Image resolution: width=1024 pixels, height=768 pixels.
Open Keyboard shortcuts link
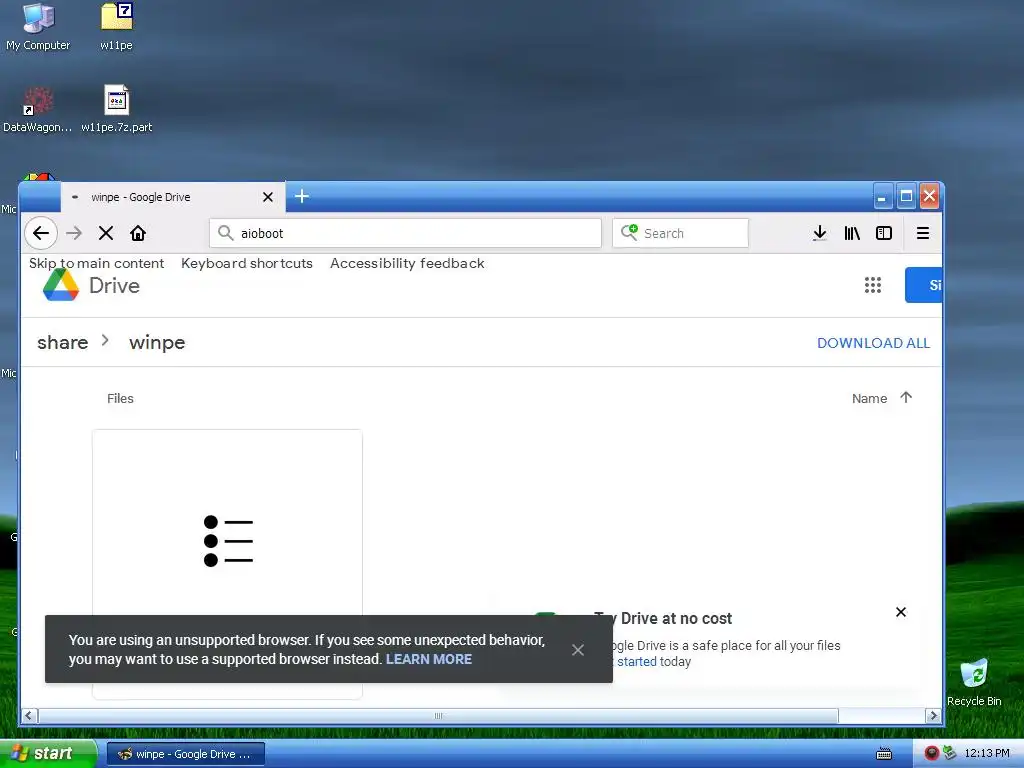pos(247,263)
